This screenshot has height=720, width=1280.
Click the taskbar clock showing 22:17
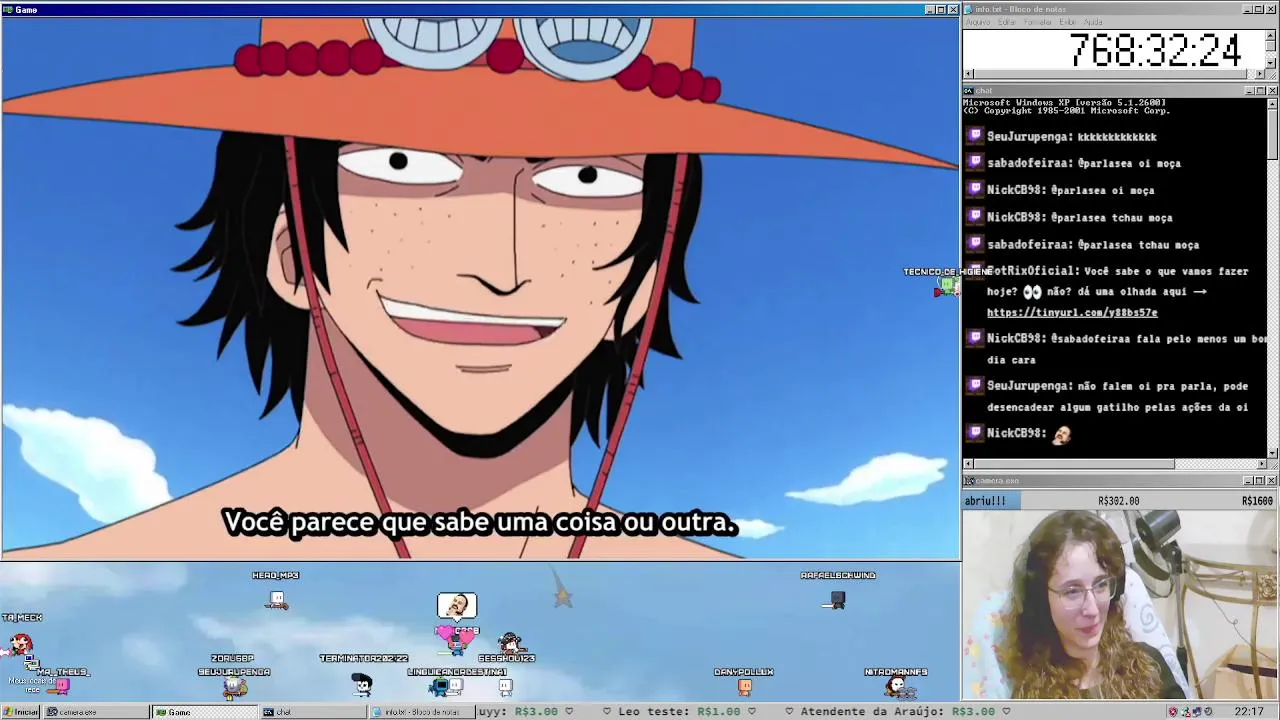[x=1249, y=712]
